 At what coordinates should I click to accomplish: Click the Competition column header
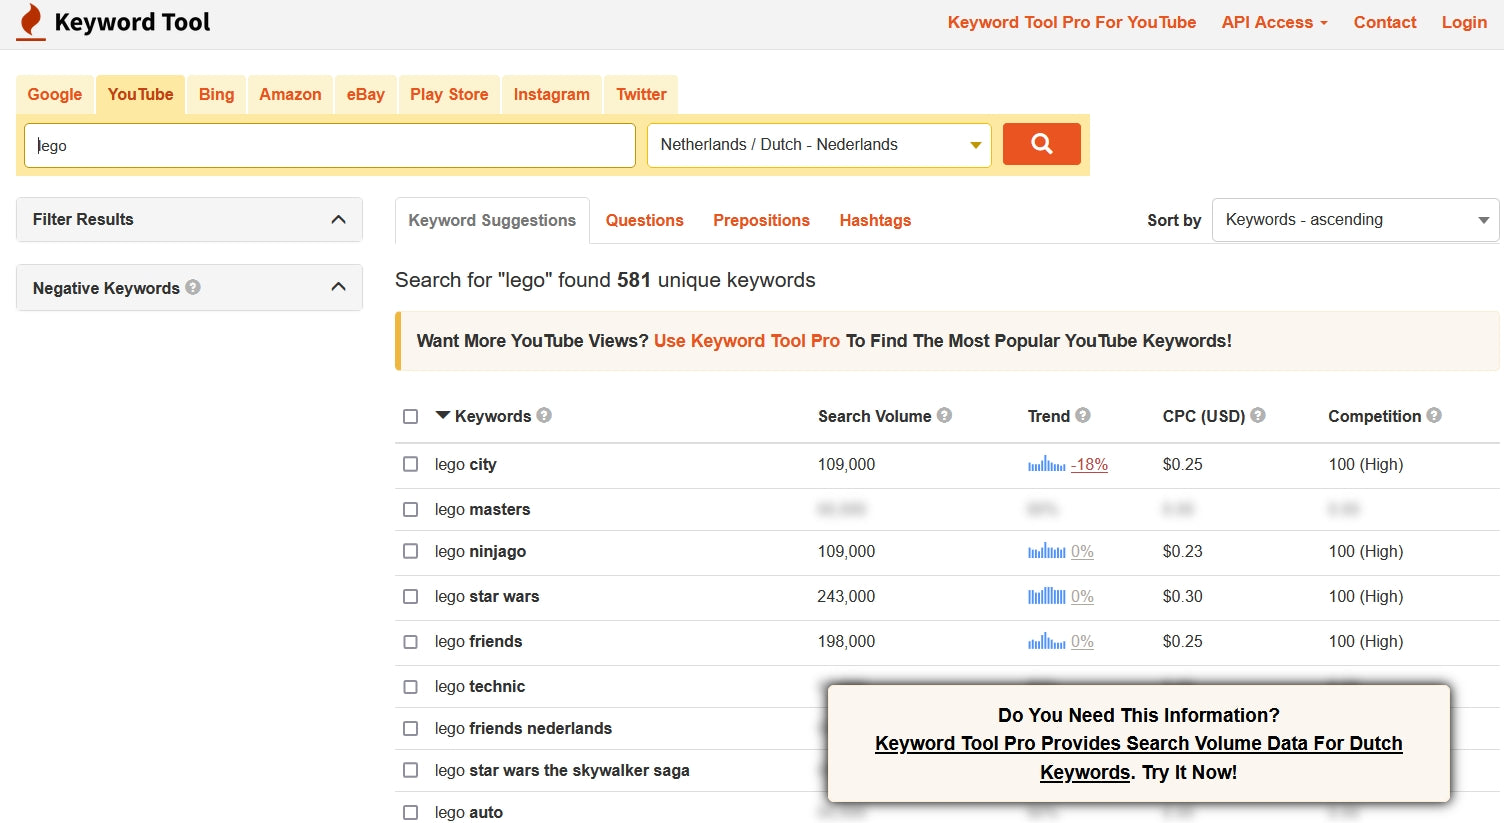1374,416
